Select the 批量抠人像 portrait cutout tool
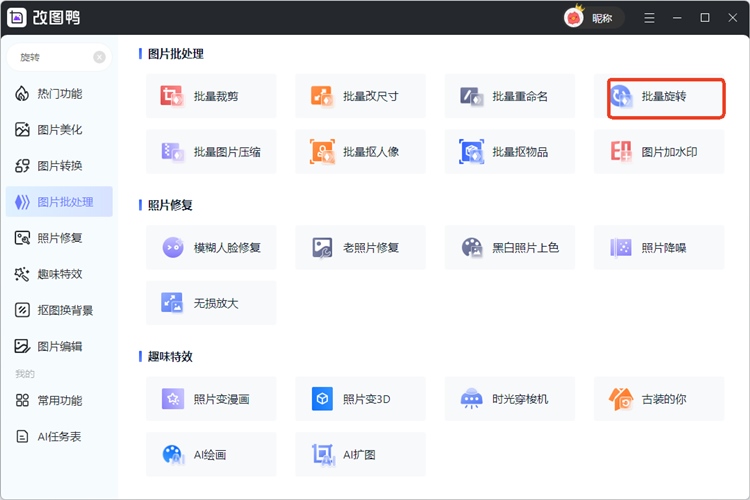 point(360,152)
